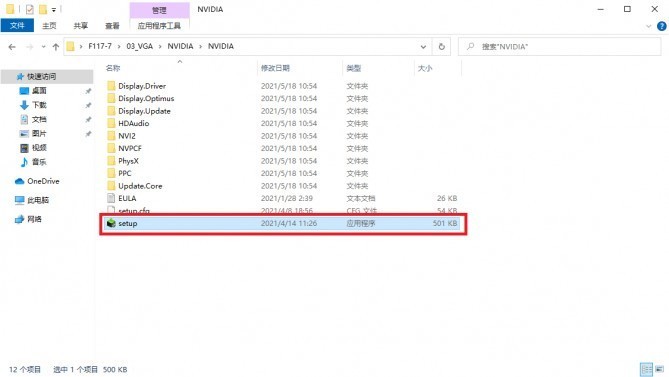Go forward with the forward arrow
Image resolution: width=669 pixels, height=377 pixels.
point(29,46)
